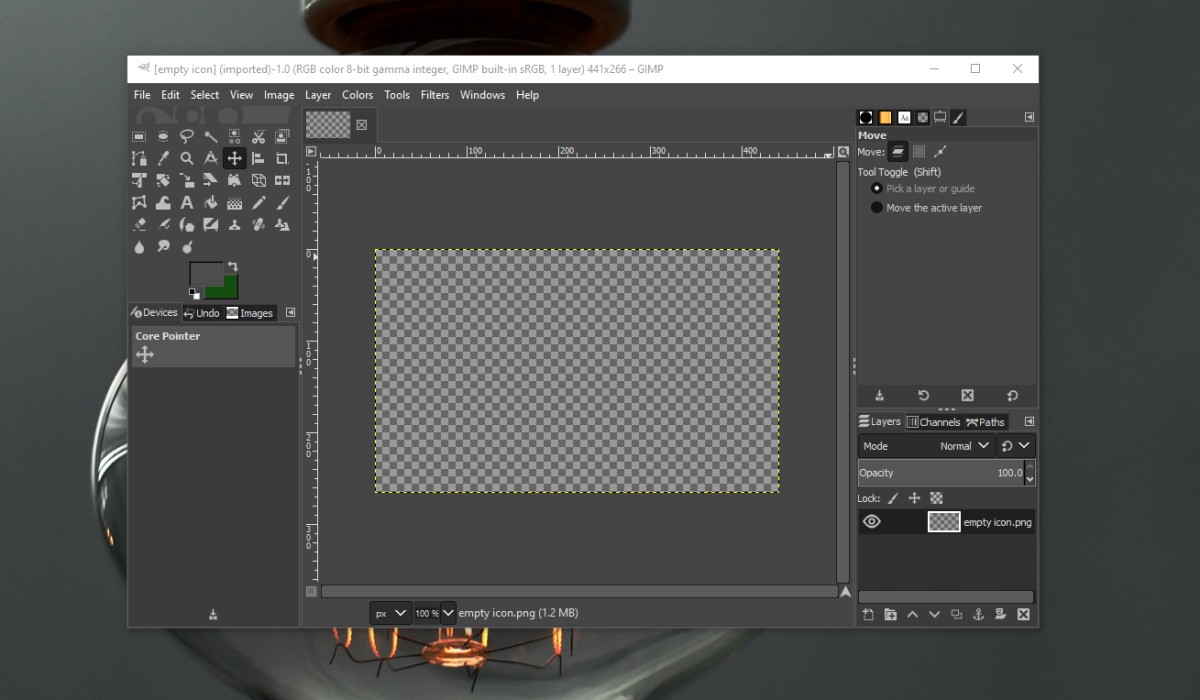Image resolution: width=1200 pixels, height=700 pixels.
Task: Choose the Pencil tool
Action: click(258, 203)
